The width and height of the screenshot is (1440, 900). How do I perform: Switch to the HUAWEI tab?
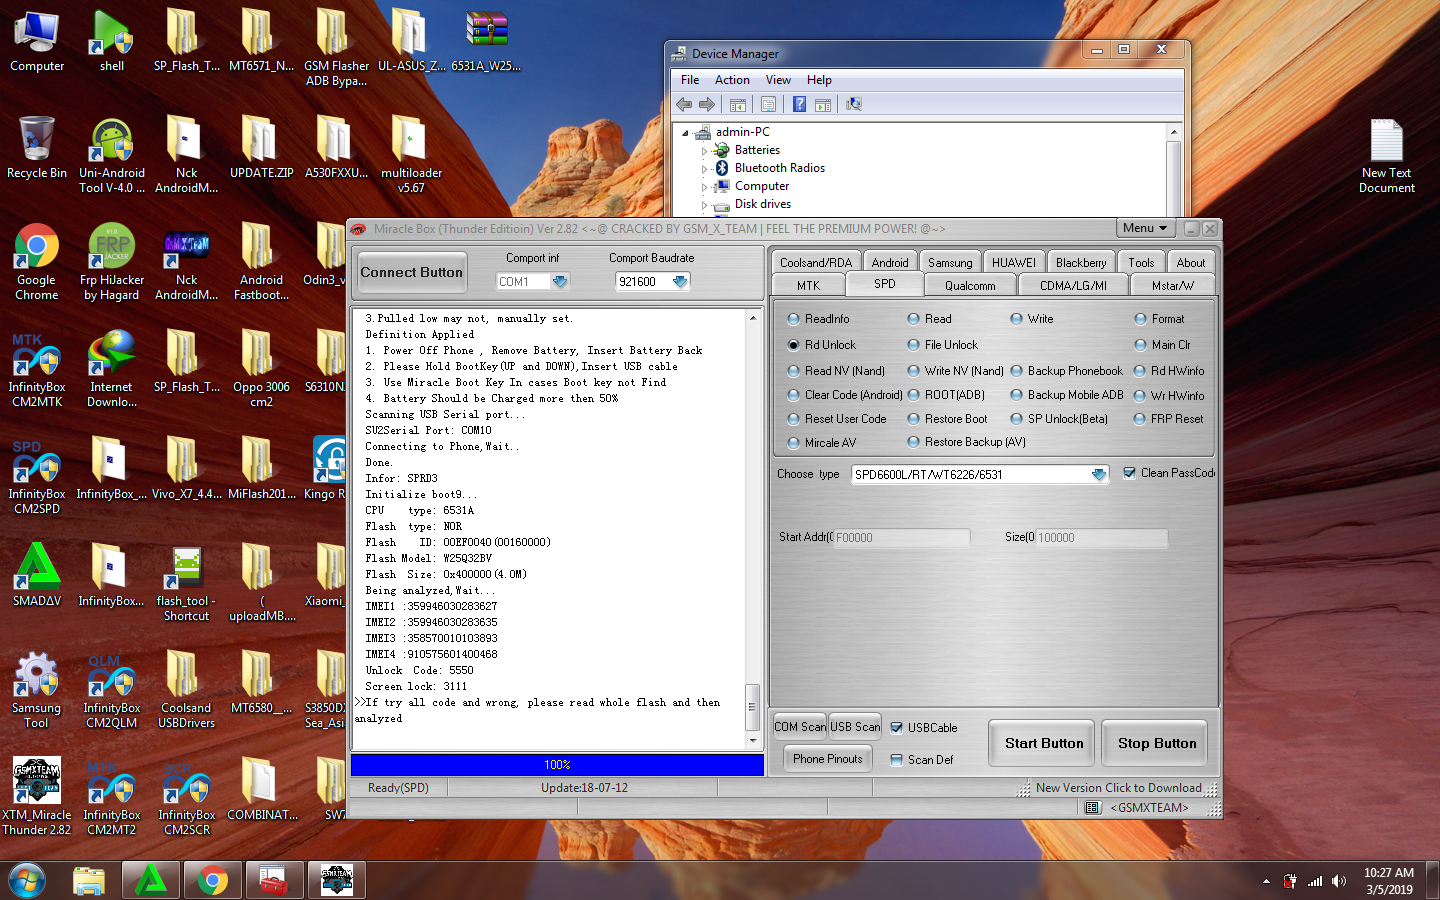point(1014,262)
